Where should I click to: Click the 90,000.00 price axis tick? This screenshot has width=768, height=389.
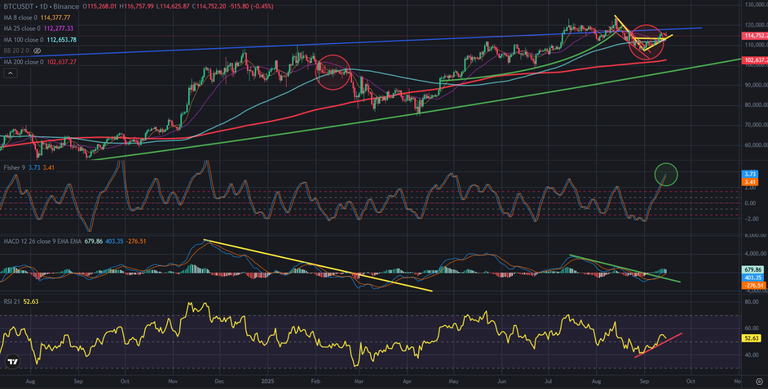(x=755, y=85)
